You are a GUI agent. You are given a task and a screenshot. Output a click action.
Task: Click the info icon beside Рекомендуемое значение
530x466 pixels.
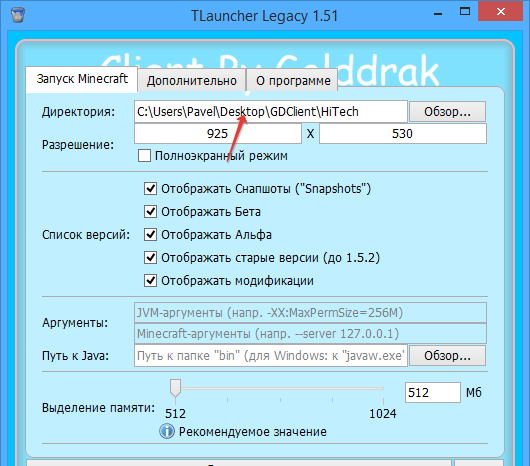click(167, 432)
